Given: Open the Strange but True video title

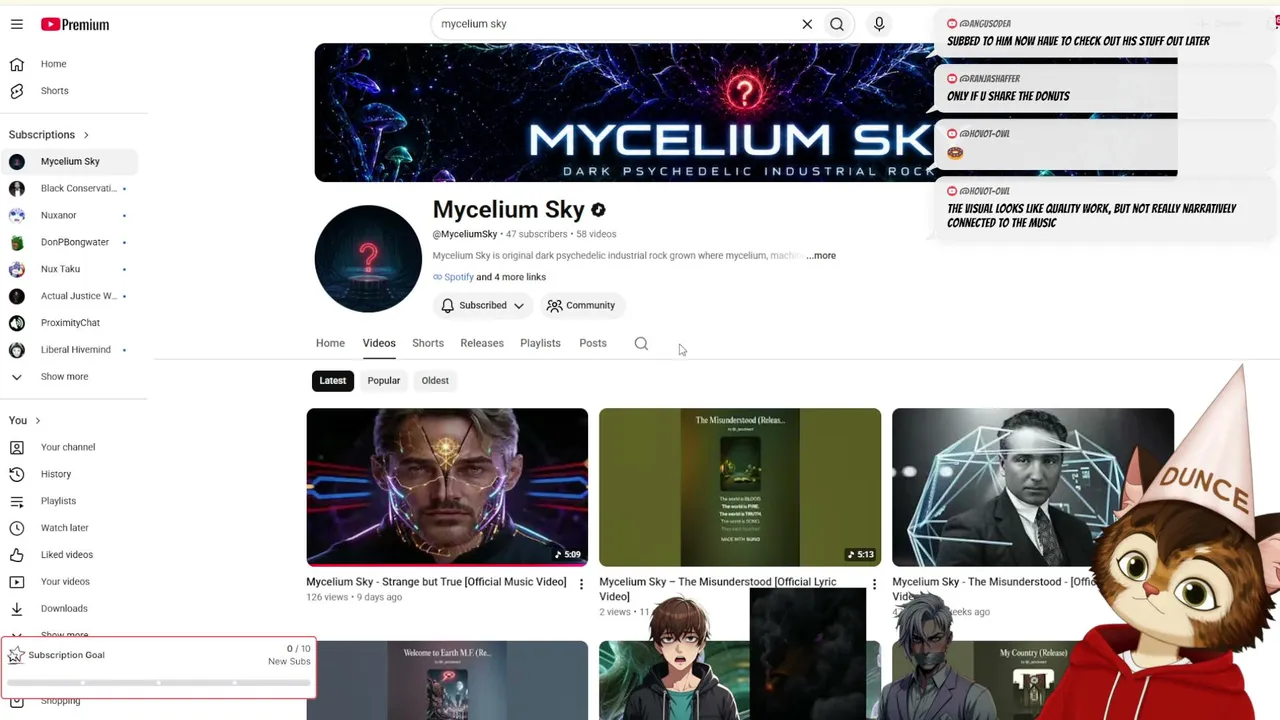Looking at the screenshot, I should [436, 582].
